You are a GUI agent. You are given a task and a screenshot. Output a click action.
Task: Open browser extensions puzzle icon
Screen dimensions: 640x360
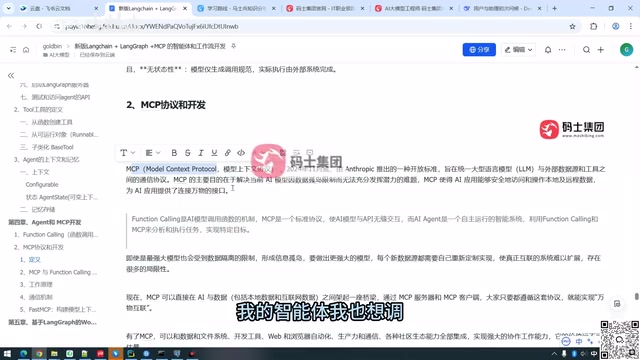[593, 27]
